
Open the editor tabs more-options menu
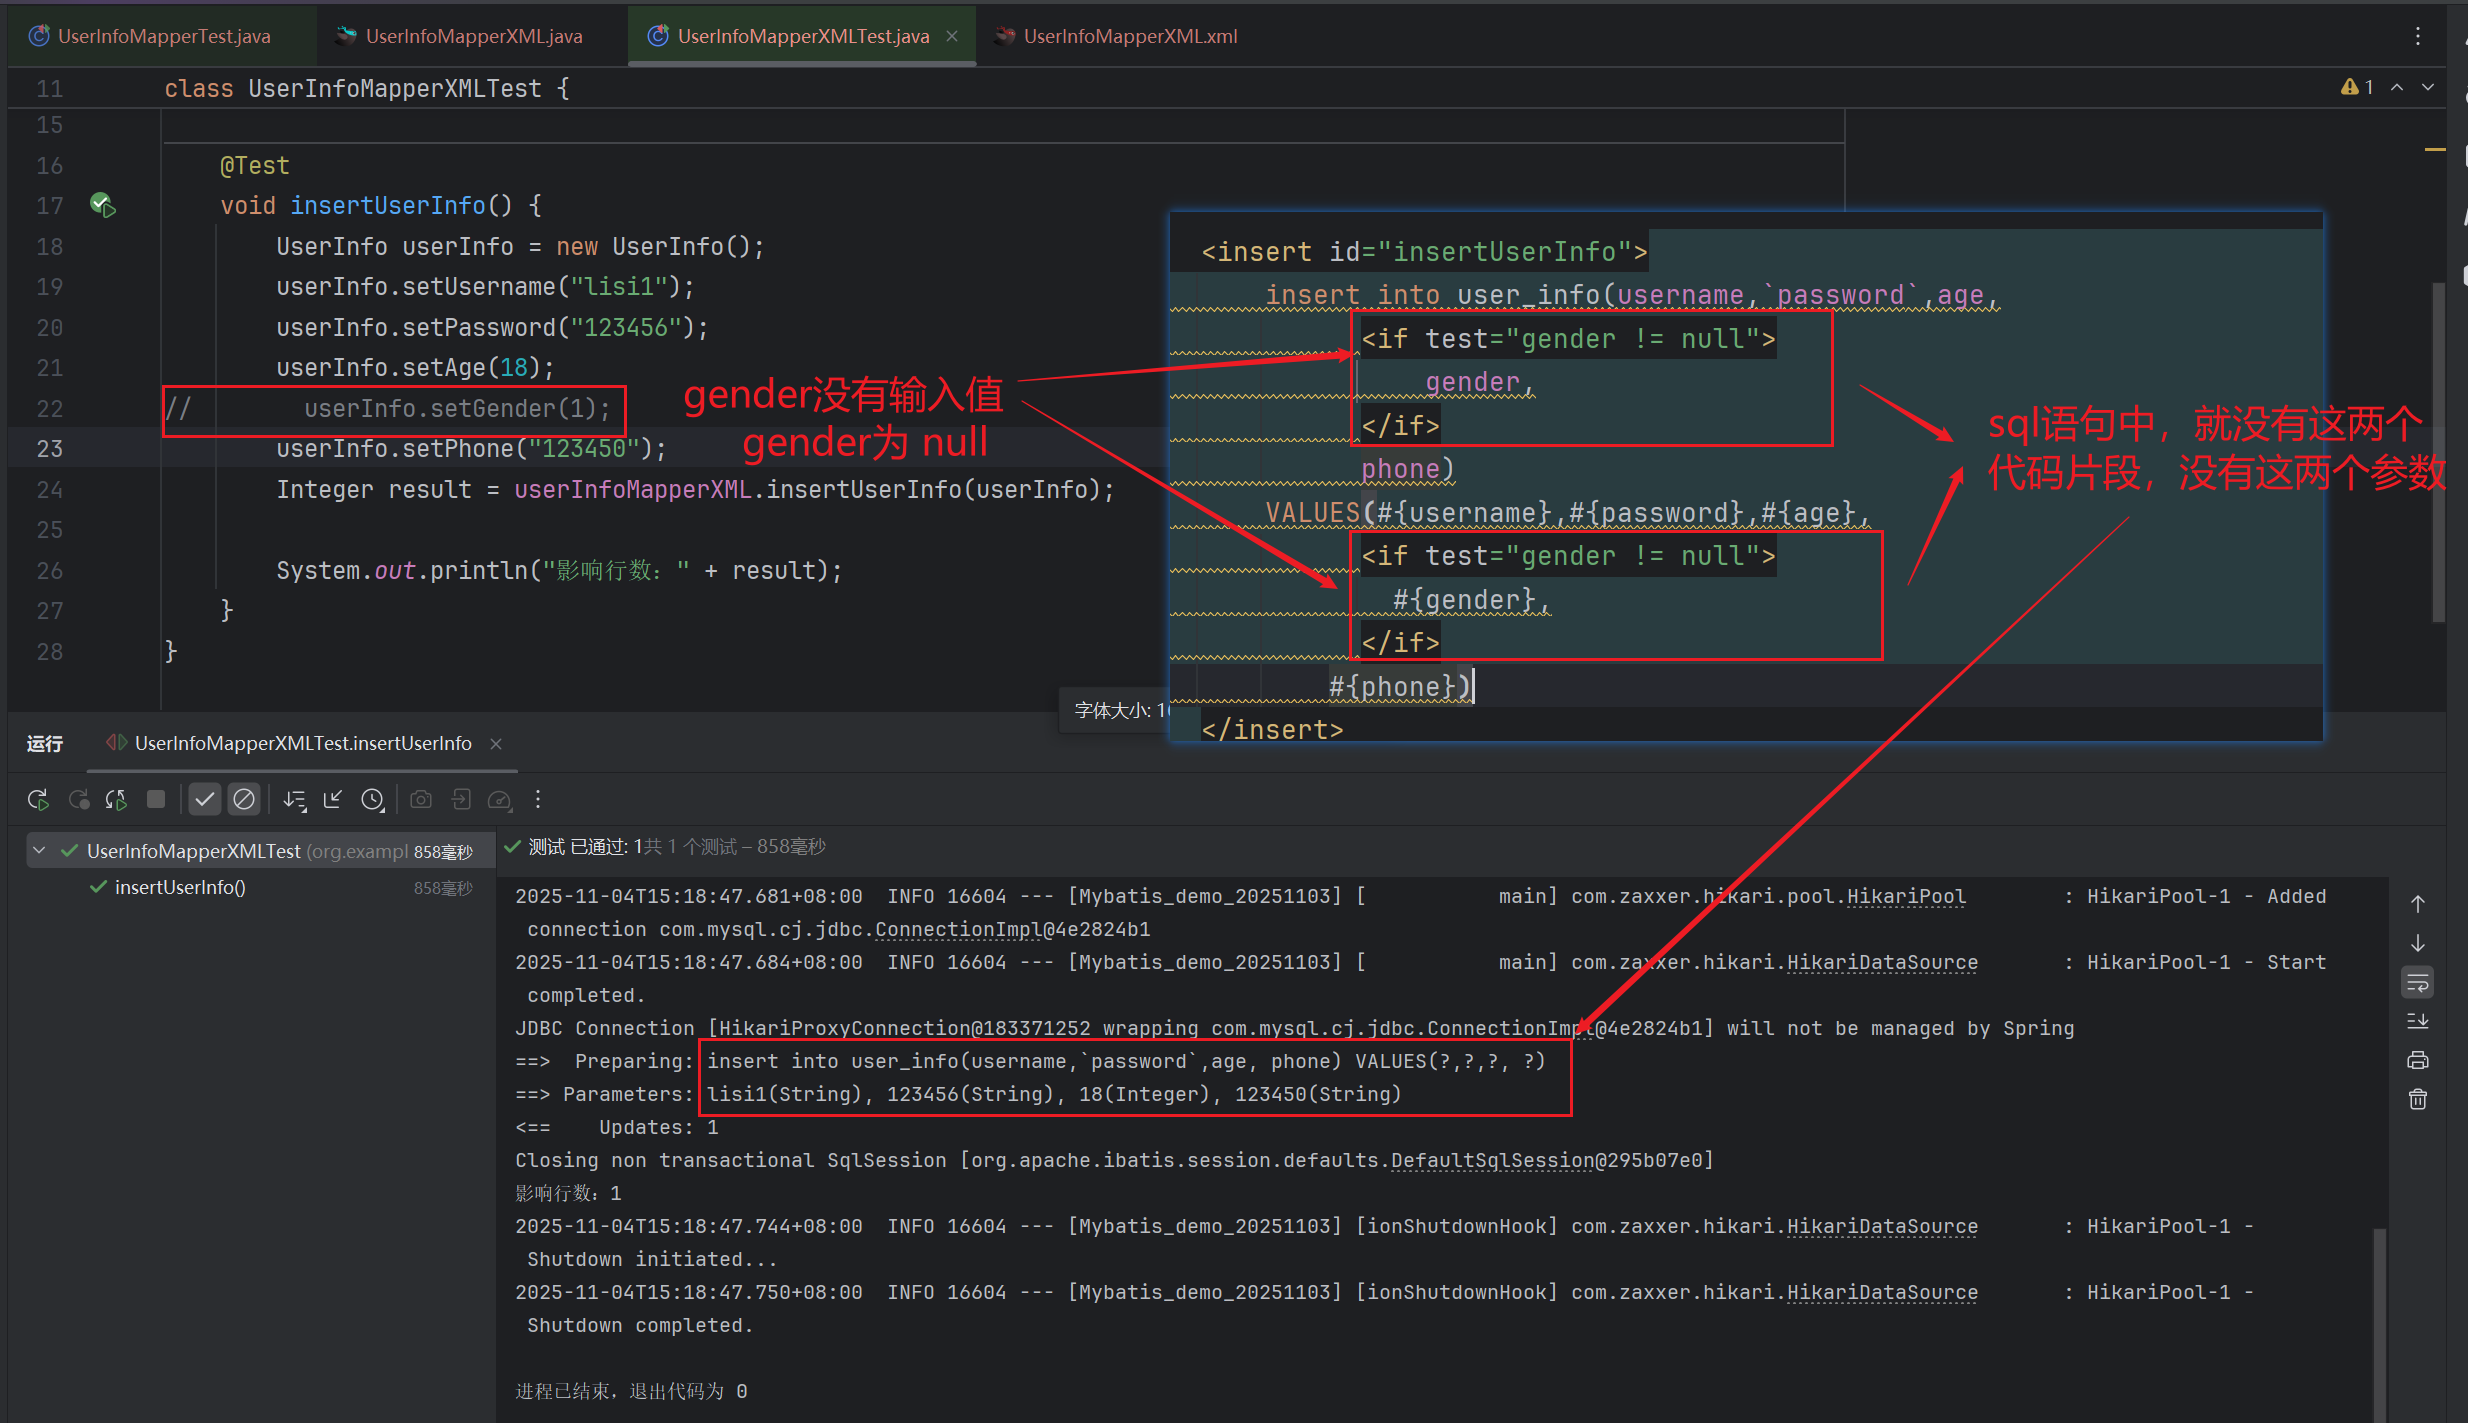click(x=2418, y=36)
